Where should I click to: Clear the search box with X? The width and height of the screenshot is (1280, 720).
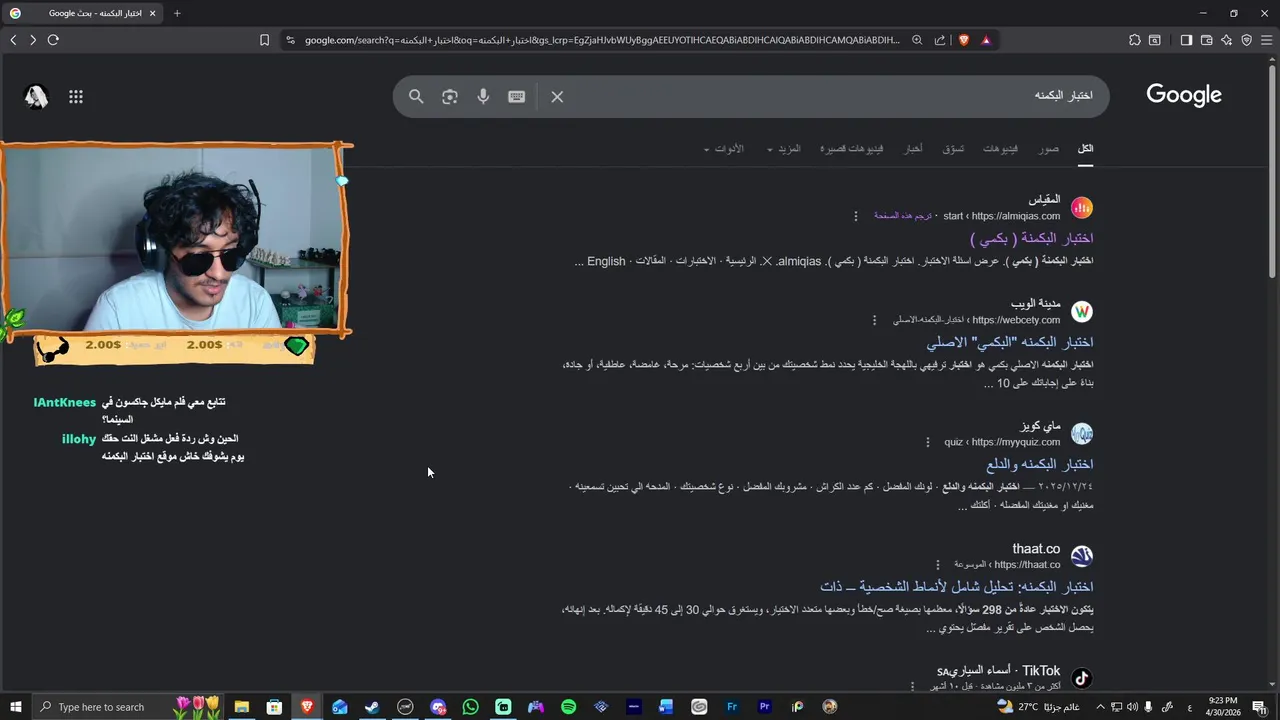coord(557,97)
